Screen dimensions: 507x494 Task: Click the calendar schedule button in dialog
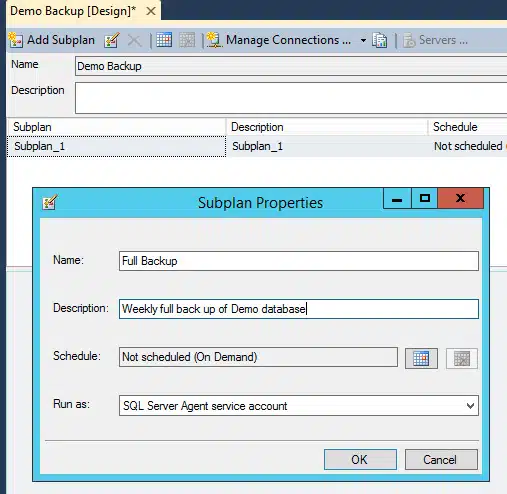coord(421,358)
